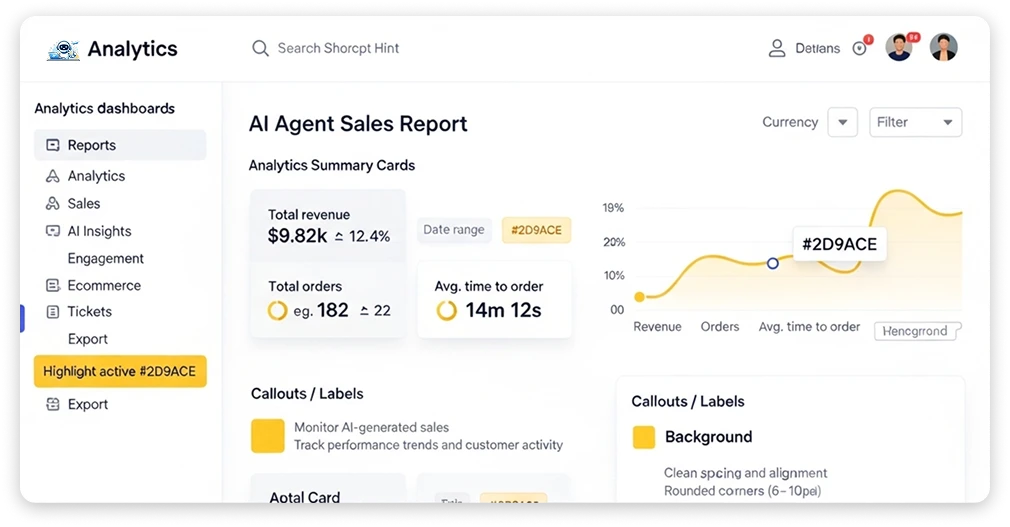Screen dimensions: 1010x527
Task: Open the Date range selector
Action: (453, 229)
